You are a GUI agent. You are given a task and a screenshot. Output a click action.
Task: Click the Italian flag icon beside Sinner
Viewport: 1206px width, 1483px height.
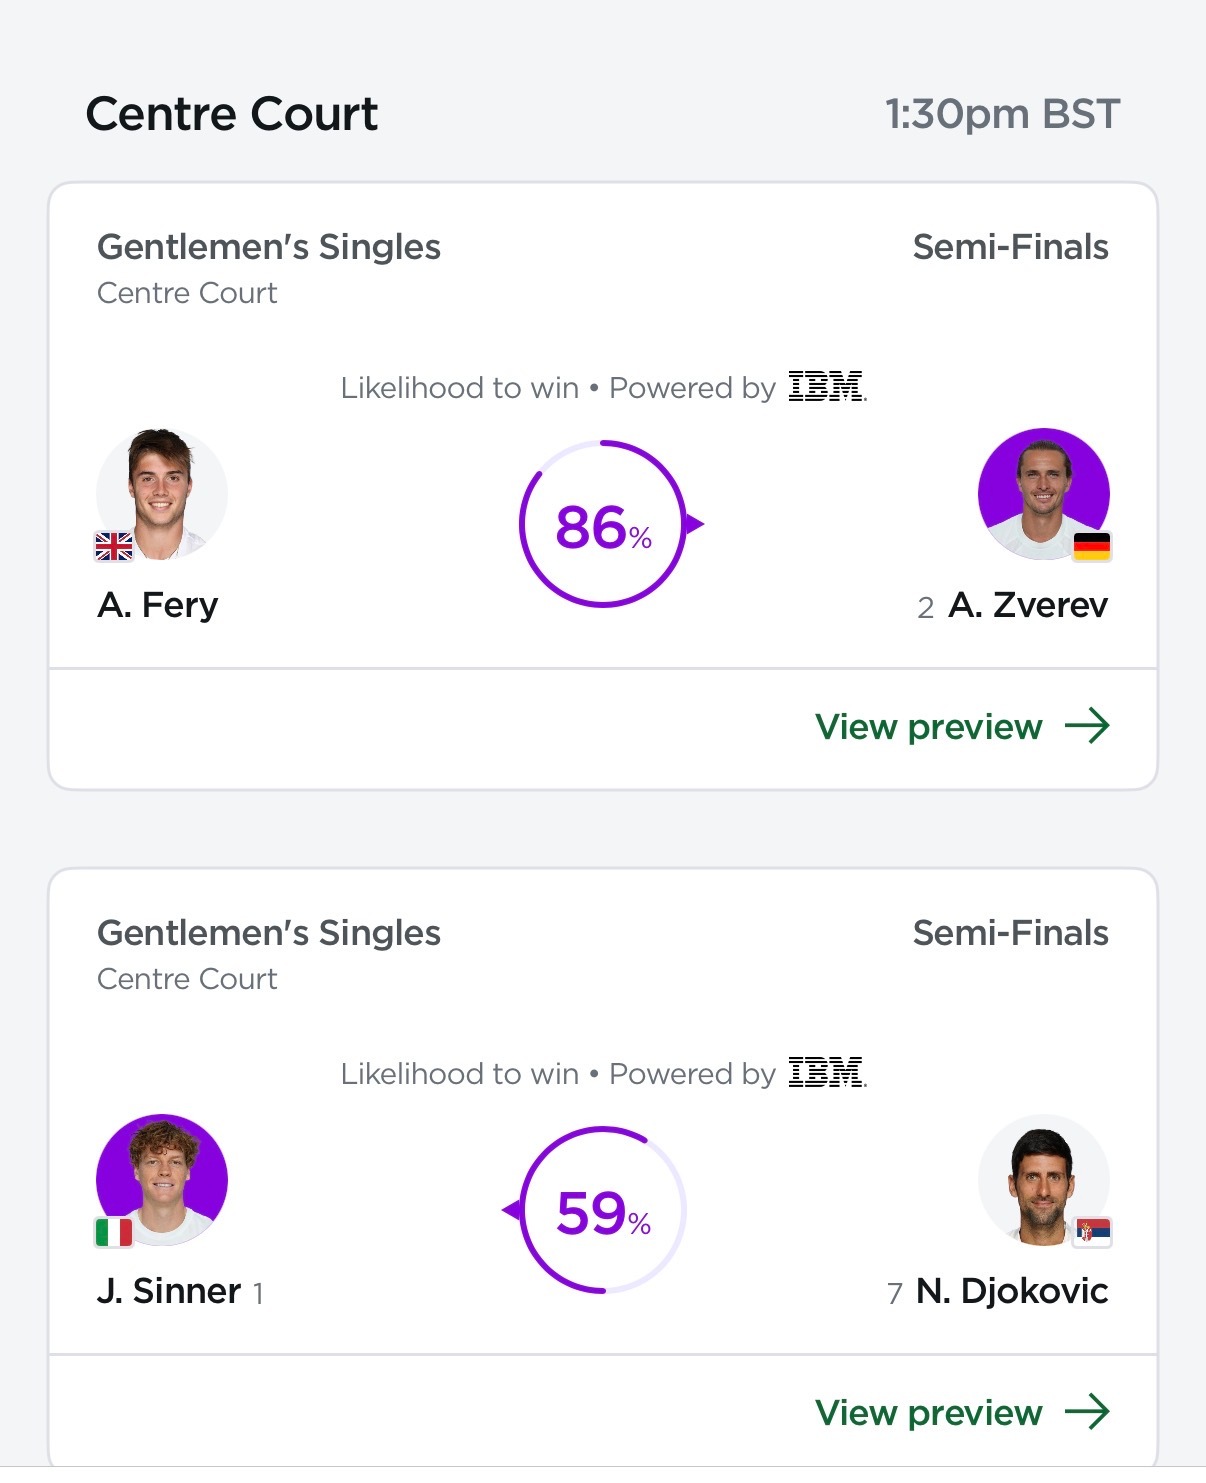(x=114, y=1232)
